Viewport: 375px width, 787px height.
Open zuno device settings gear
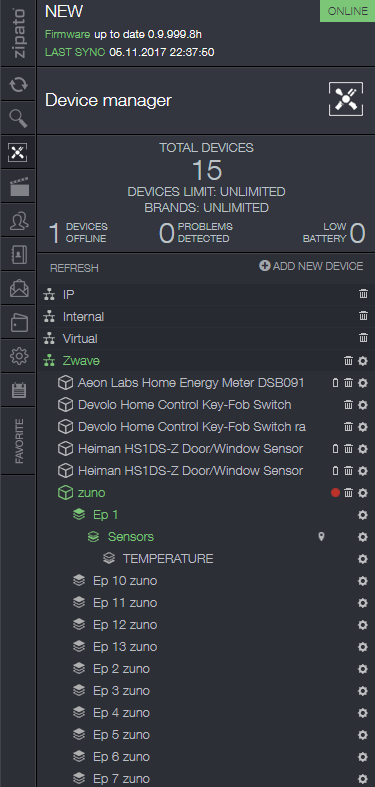tap(362, 493)
